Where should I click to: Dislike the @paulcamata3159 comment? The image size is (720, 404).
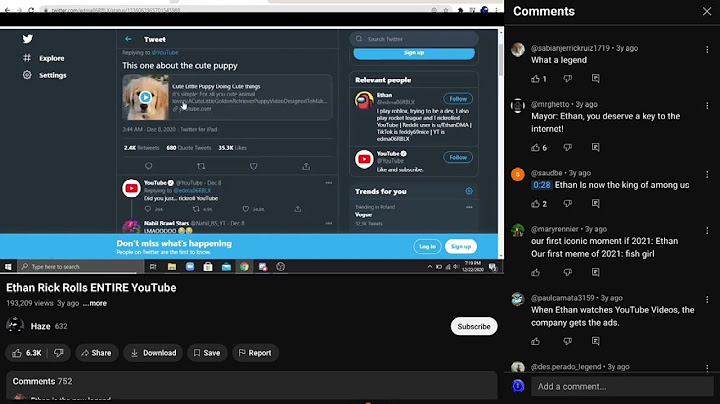click(x=568, y=341)
